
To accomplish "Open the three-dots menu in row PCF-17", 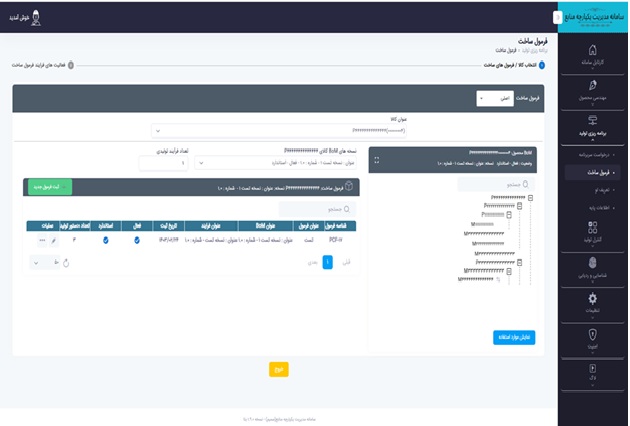I will tap(42, 240).
